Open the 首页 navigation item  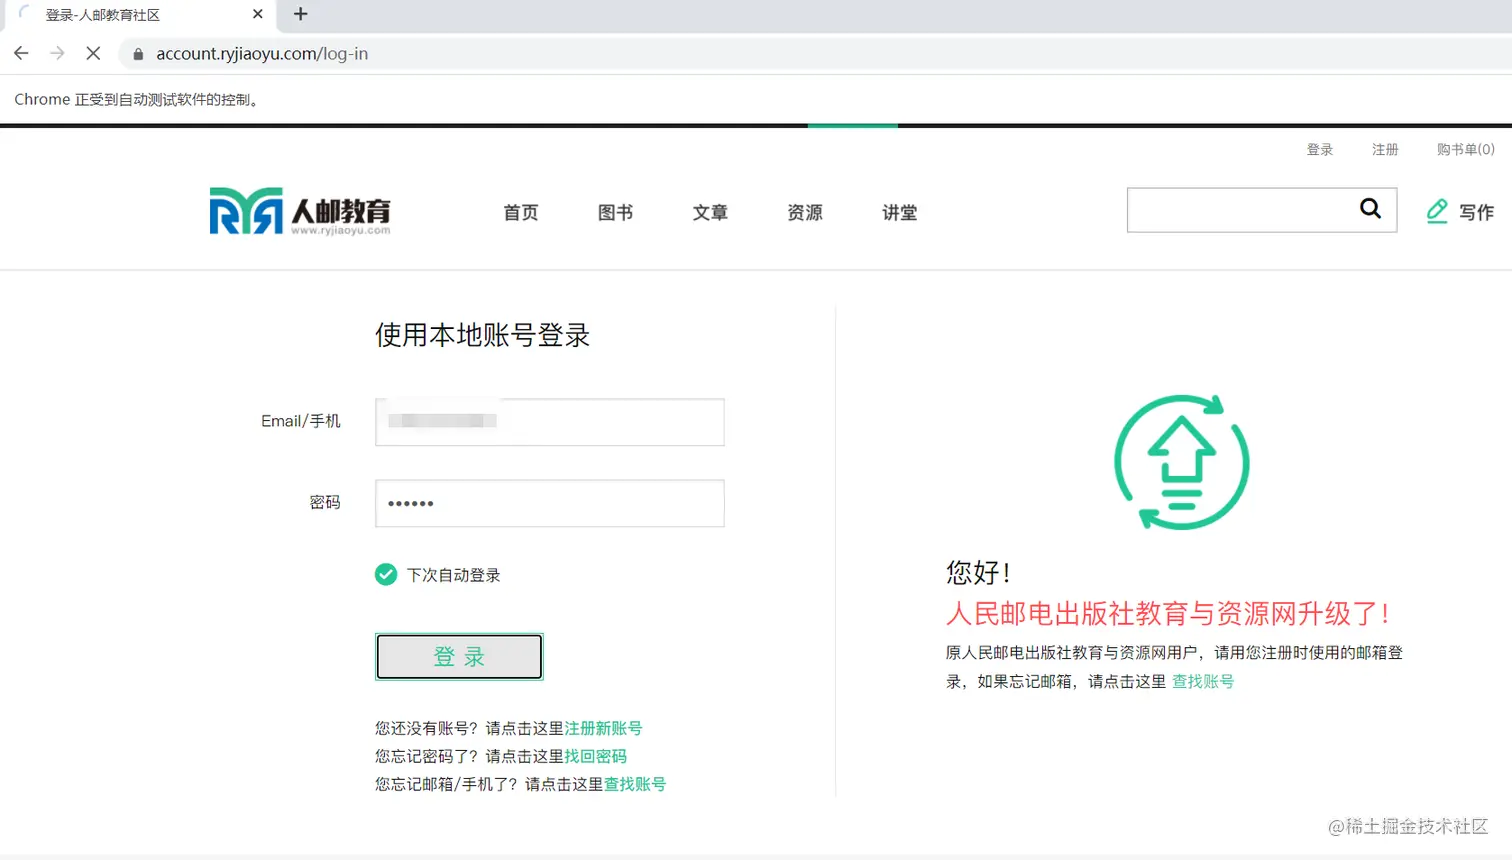521,212
